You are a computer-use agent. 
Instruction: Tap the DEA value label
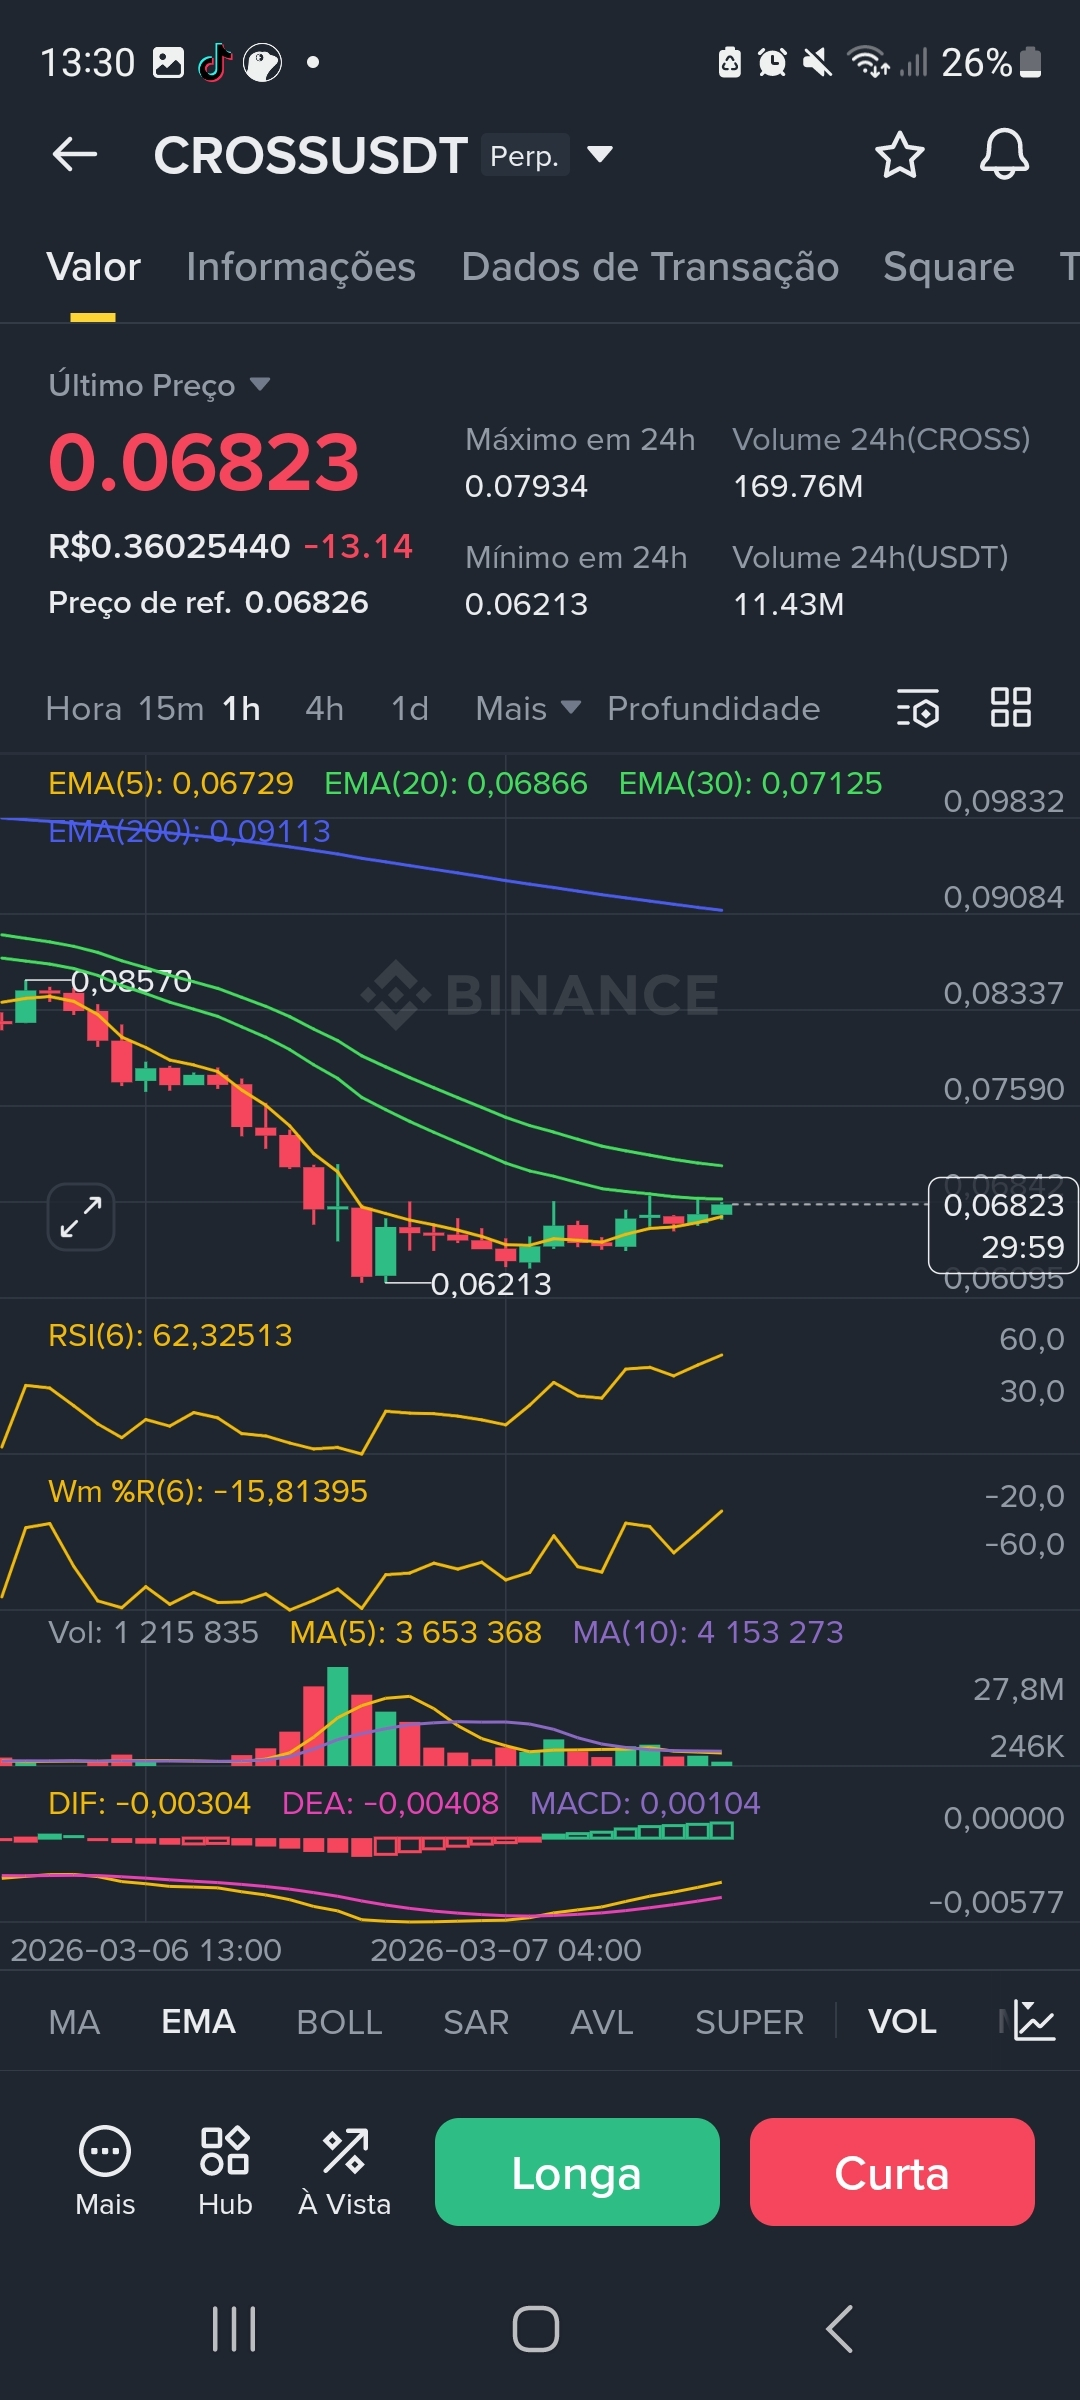pos(390,1803)
